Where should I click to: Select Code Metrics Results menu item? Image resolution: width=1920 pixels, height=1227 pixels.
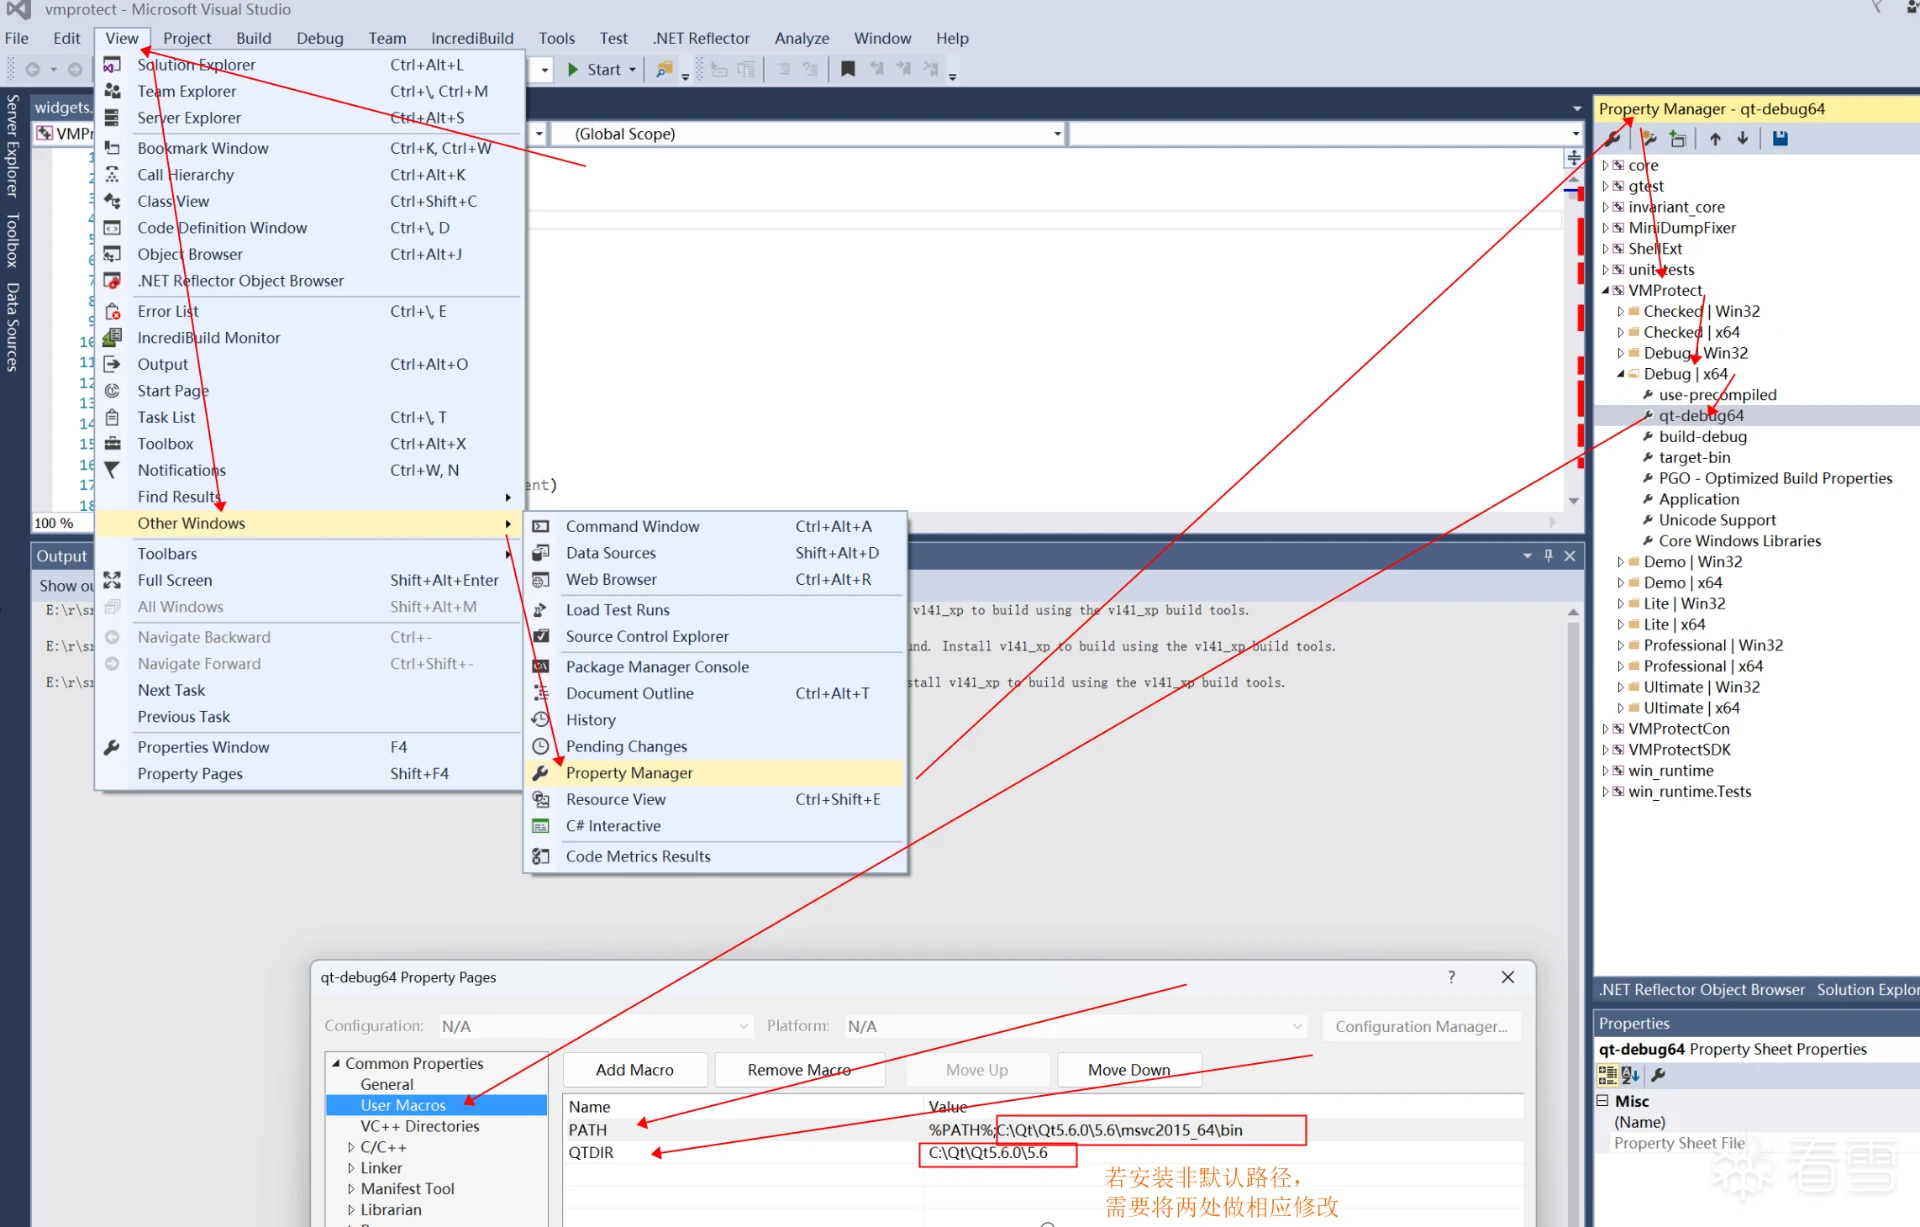[x=715, y=857]
